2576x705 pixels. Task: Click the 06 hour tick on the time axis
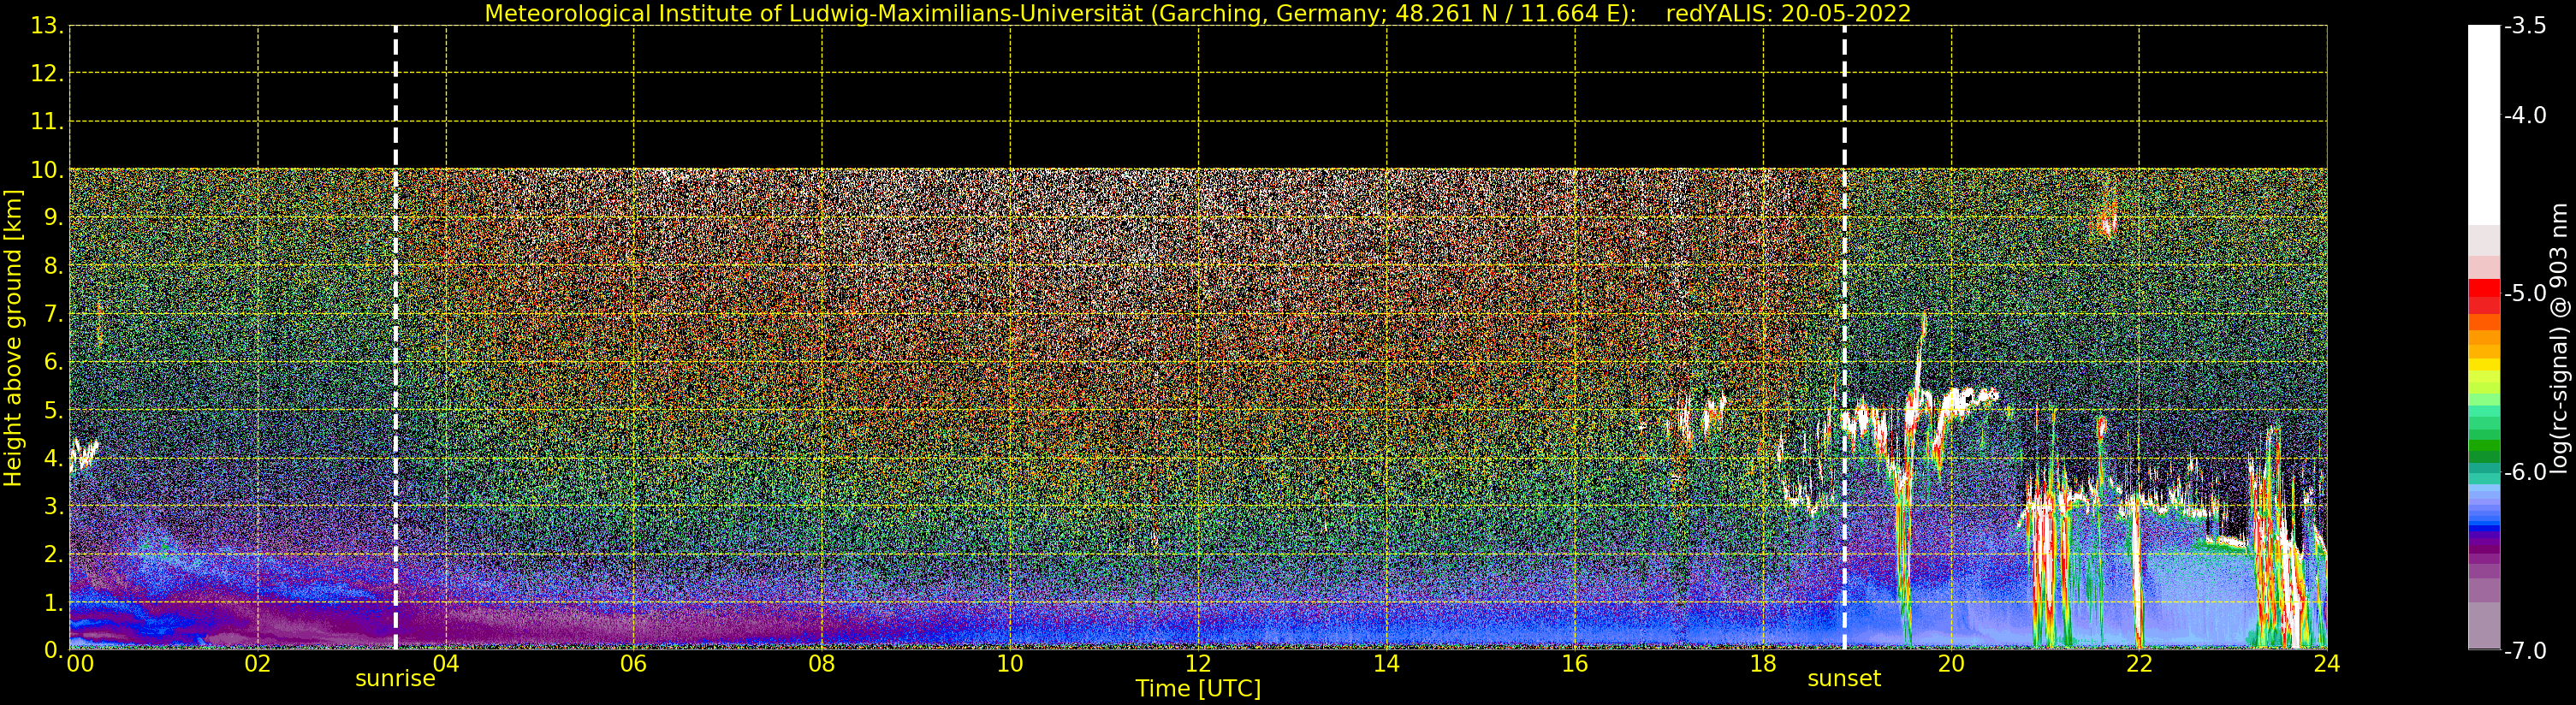(634, 664)
